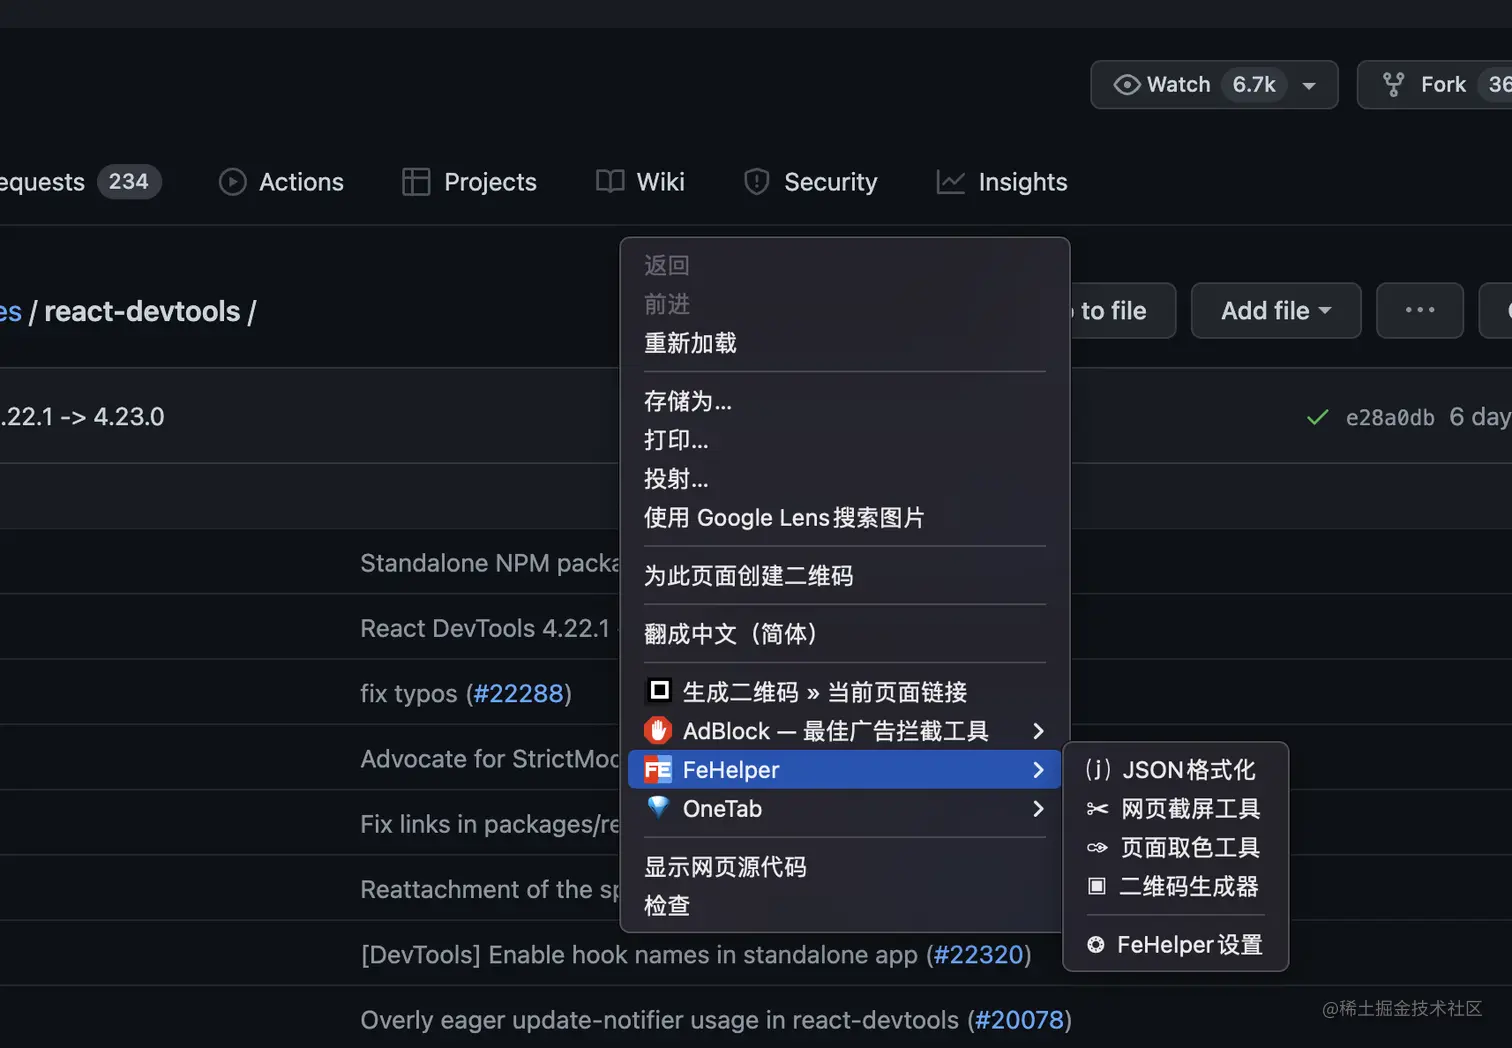
Task: Click the scissors icon for 网页截屏工具
Action: click(x=1098, y=809)
